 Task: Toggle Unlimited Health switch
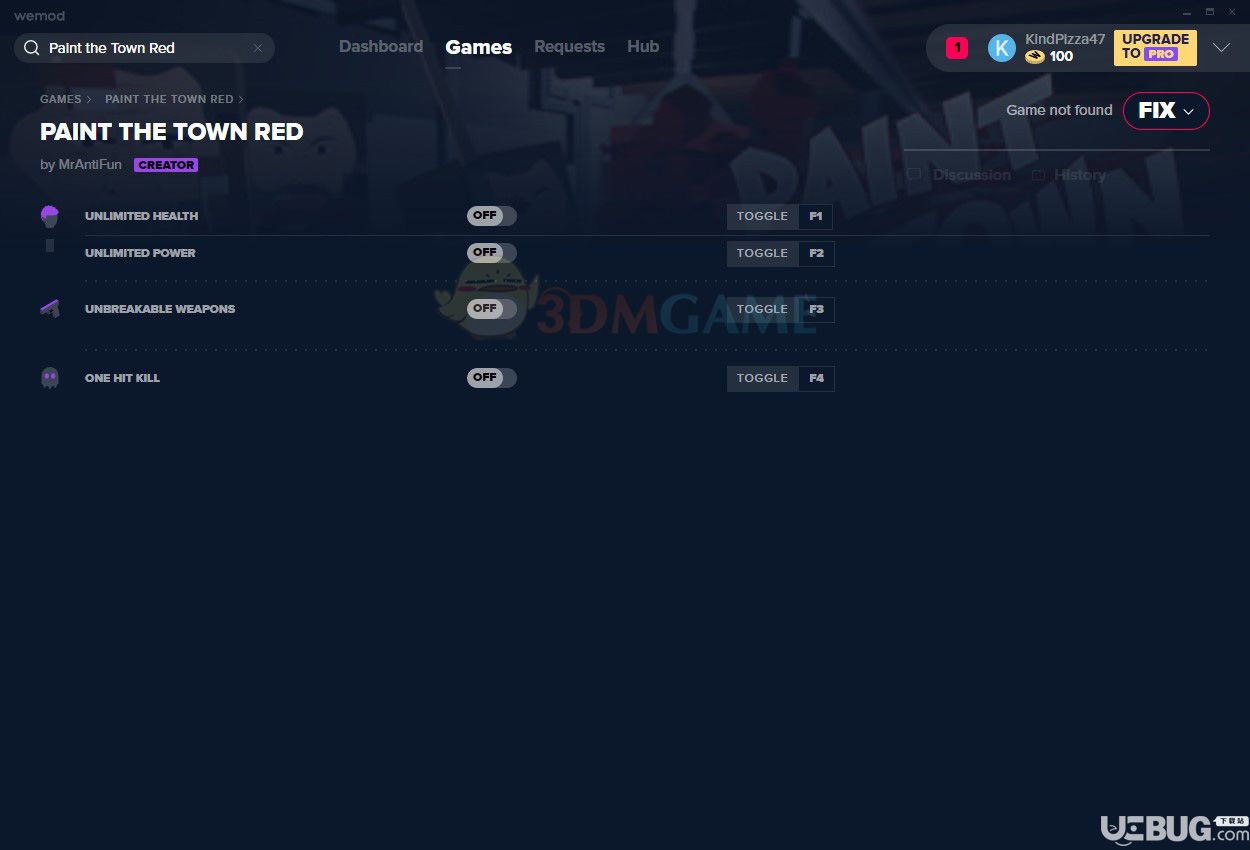(x=492, y=216)
